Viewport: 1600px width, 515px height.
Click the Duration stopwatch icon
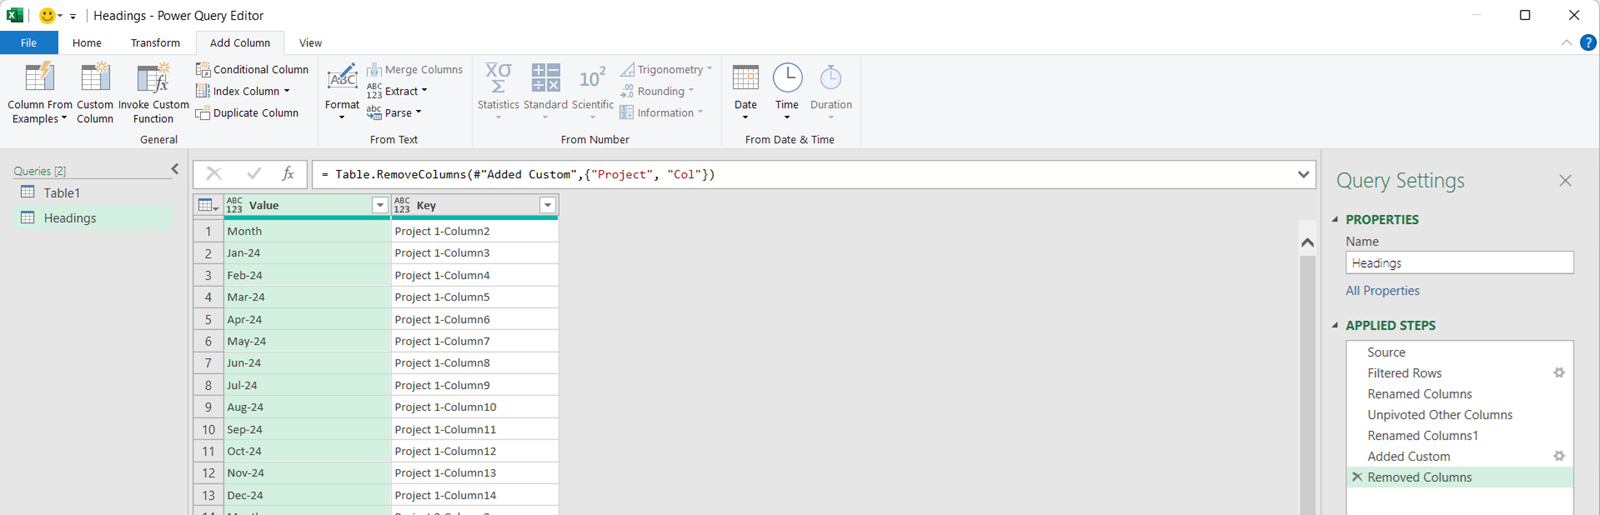[x=831, y=77]
